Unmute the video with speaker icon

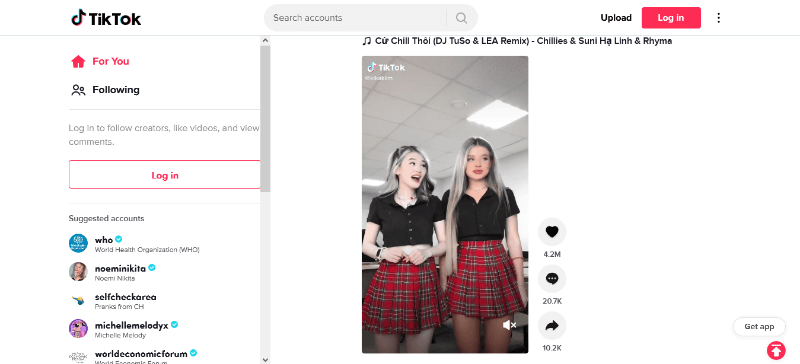click(x=509, y=325)
